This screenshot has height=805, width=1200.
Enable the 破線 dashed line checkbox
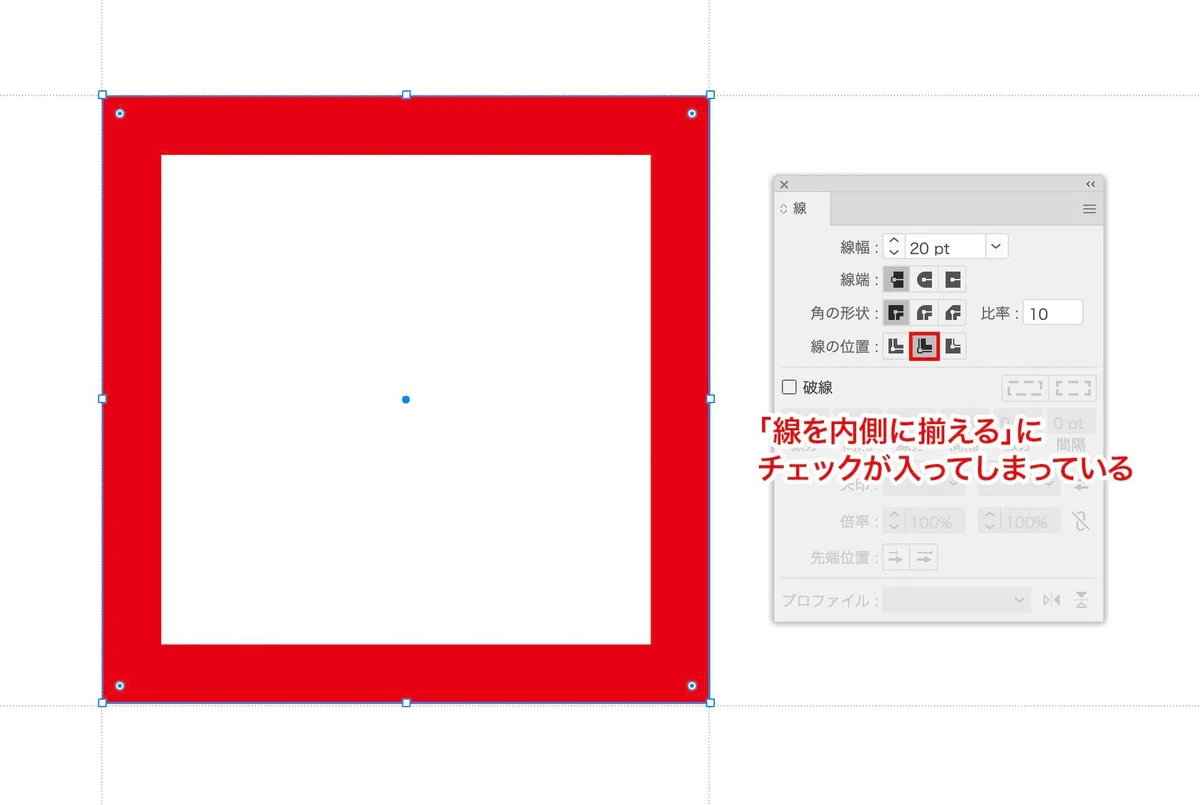tap(789, 387)
